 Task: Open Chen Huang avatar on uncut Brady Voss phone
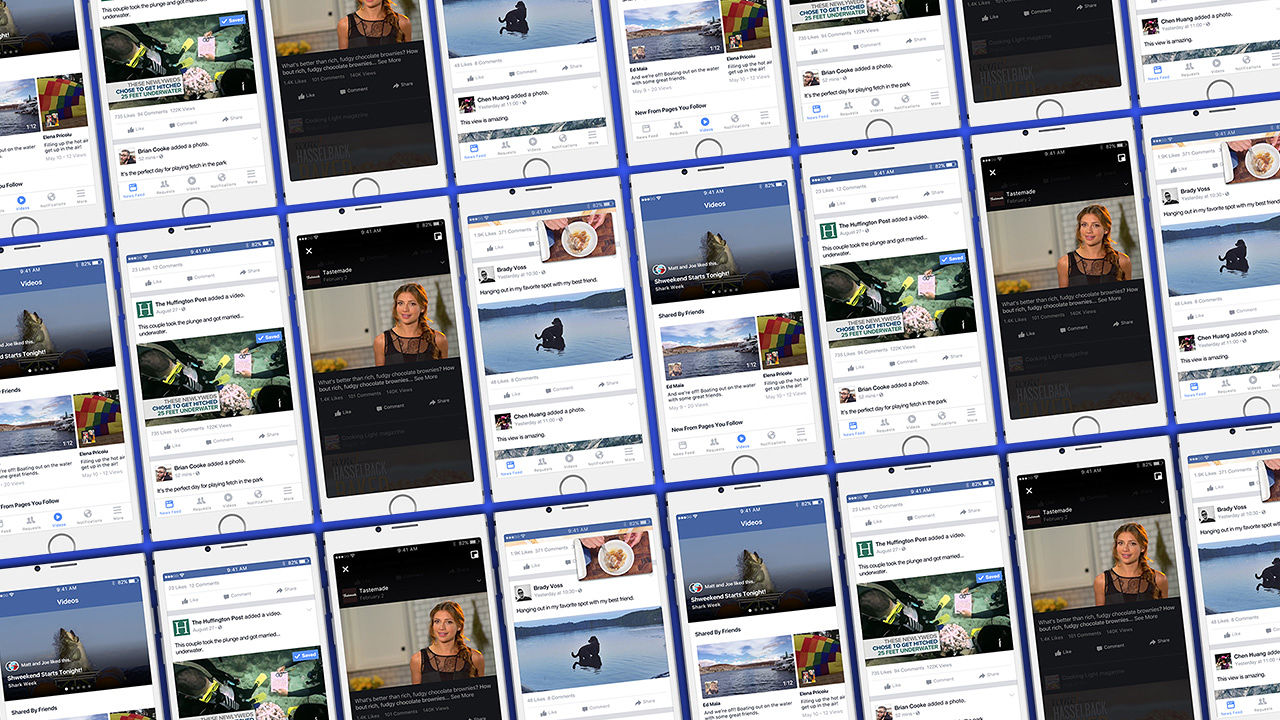(503, 422)
